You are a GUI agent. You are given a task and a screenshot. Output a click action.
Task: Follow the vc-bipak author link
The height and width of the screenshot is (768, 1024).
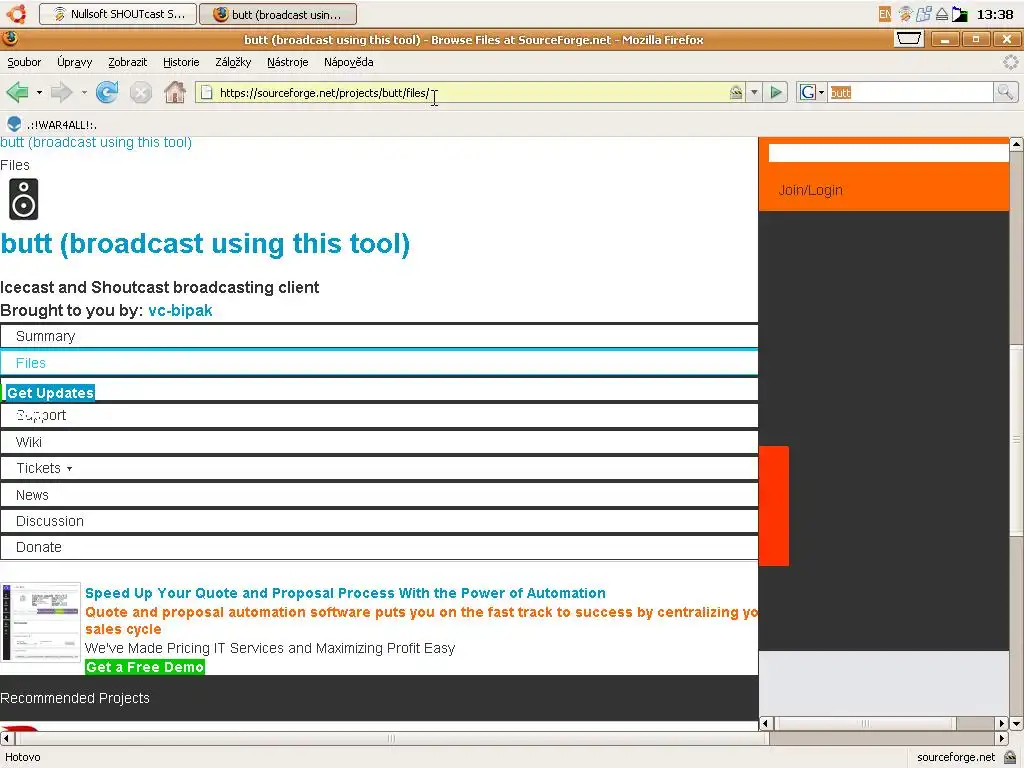[x=180, y=310]
